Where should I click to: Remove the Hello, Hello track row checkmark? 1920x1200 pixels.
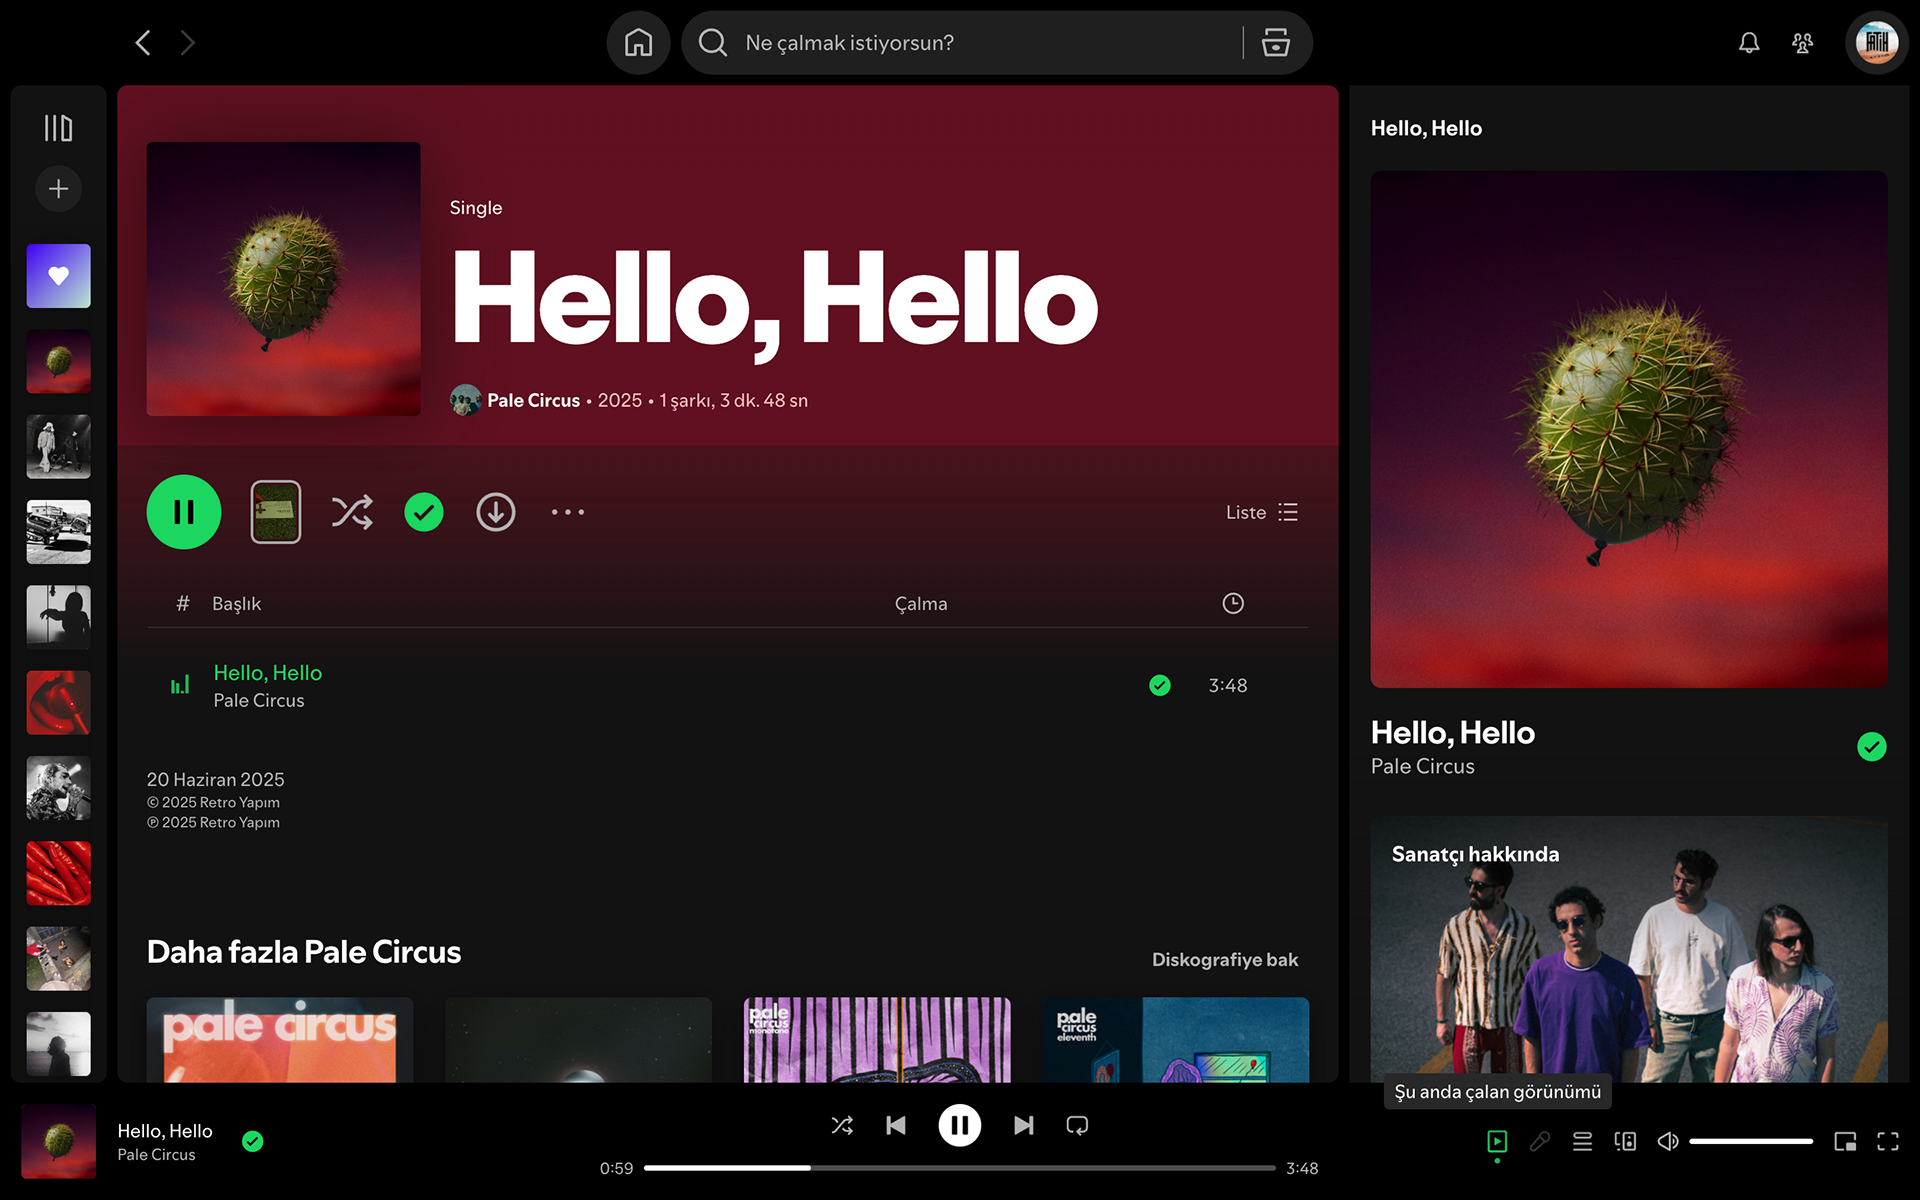(1159, 685)
